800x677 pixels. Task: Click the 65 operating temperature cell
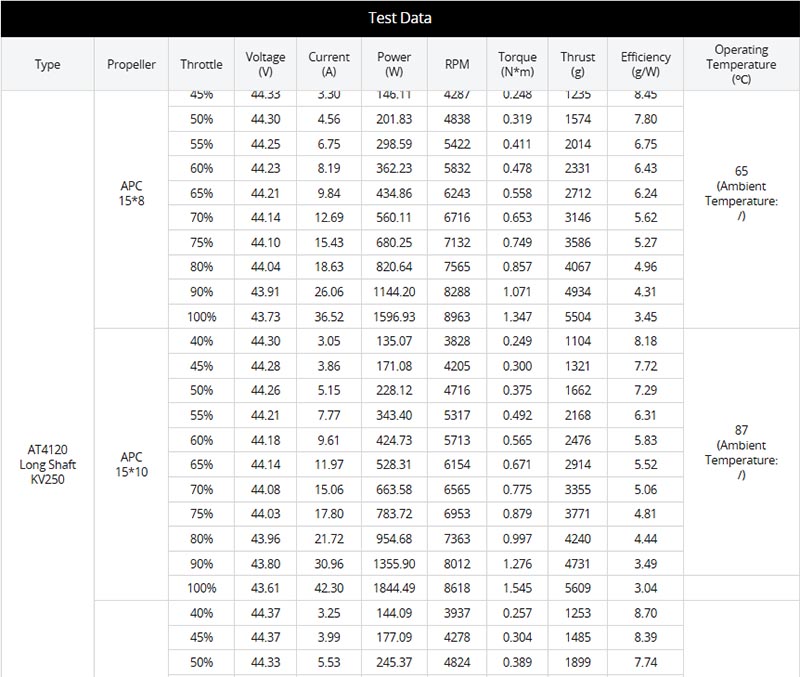tap(741, 193)
